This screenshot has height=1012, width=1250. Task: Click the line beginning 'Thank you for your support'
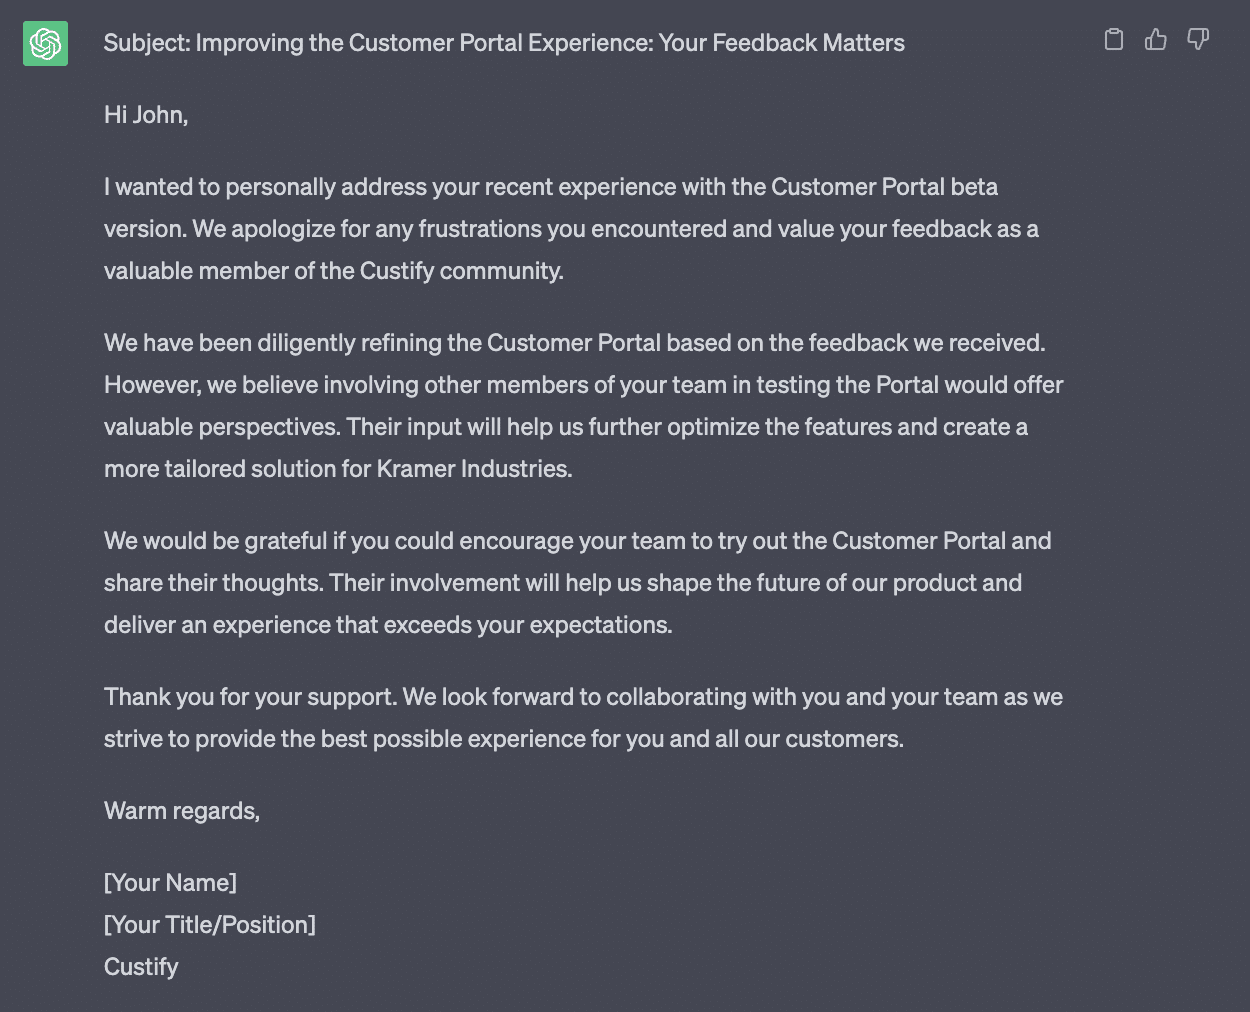pos(583,697)
